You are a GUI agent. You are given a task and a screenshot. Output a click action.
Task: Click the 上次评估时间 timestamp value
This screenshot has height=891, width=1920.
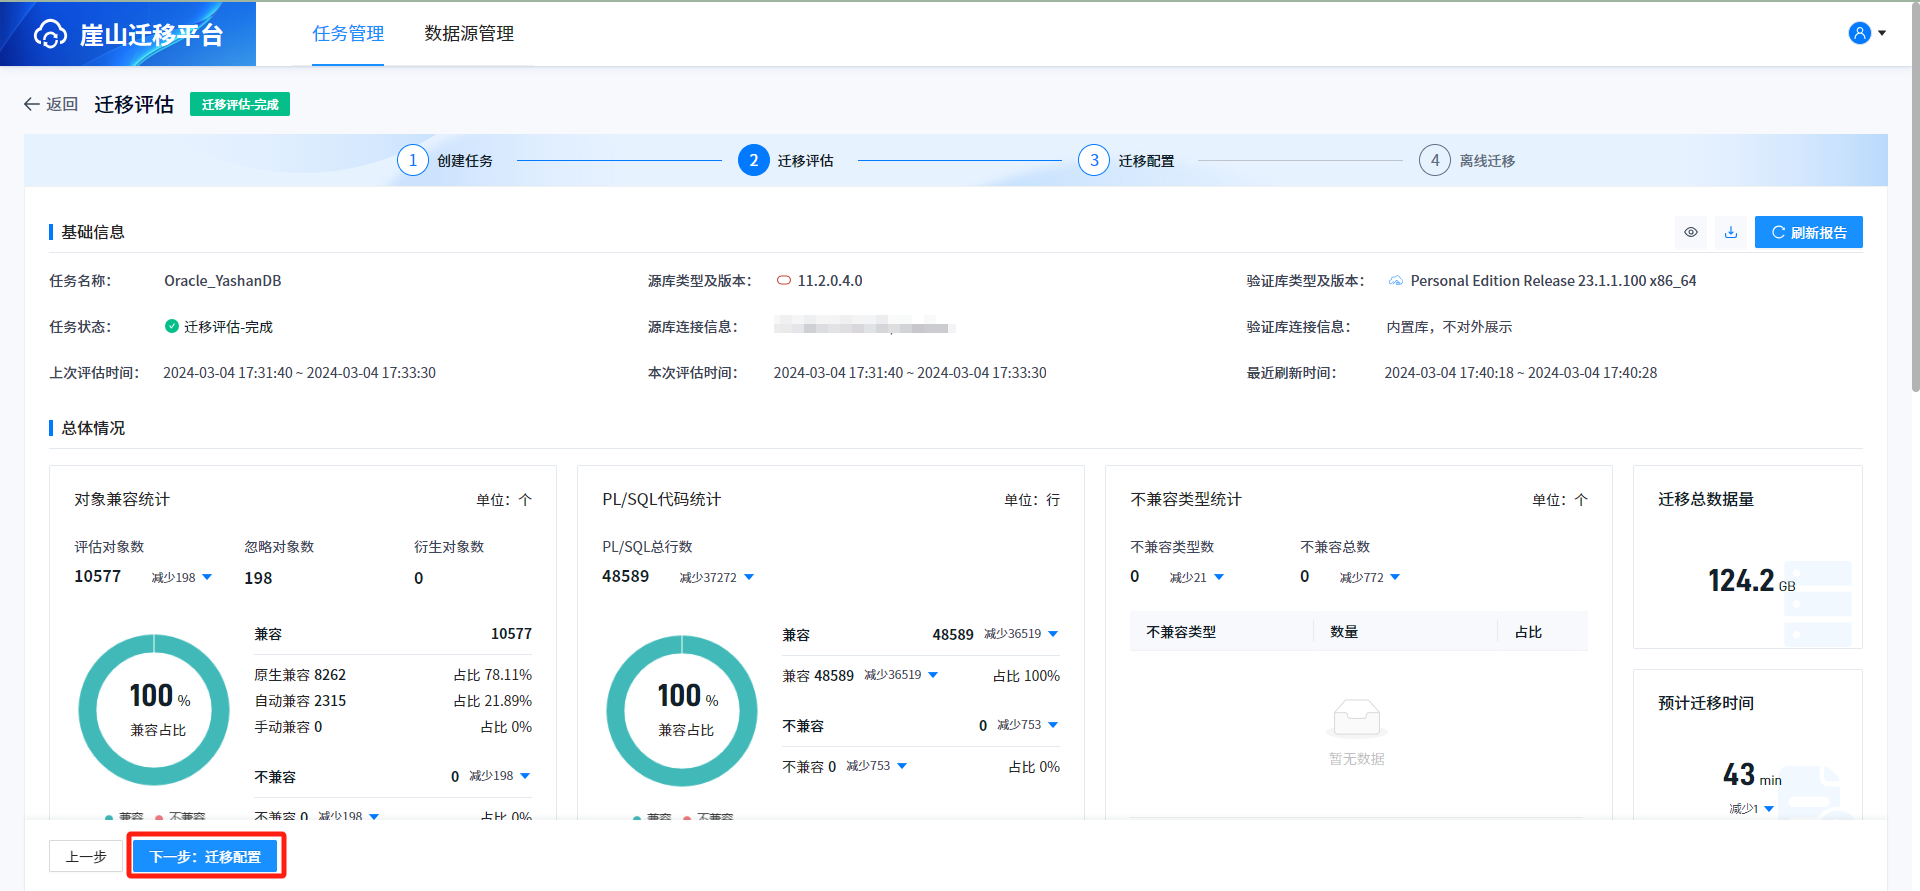299,373
